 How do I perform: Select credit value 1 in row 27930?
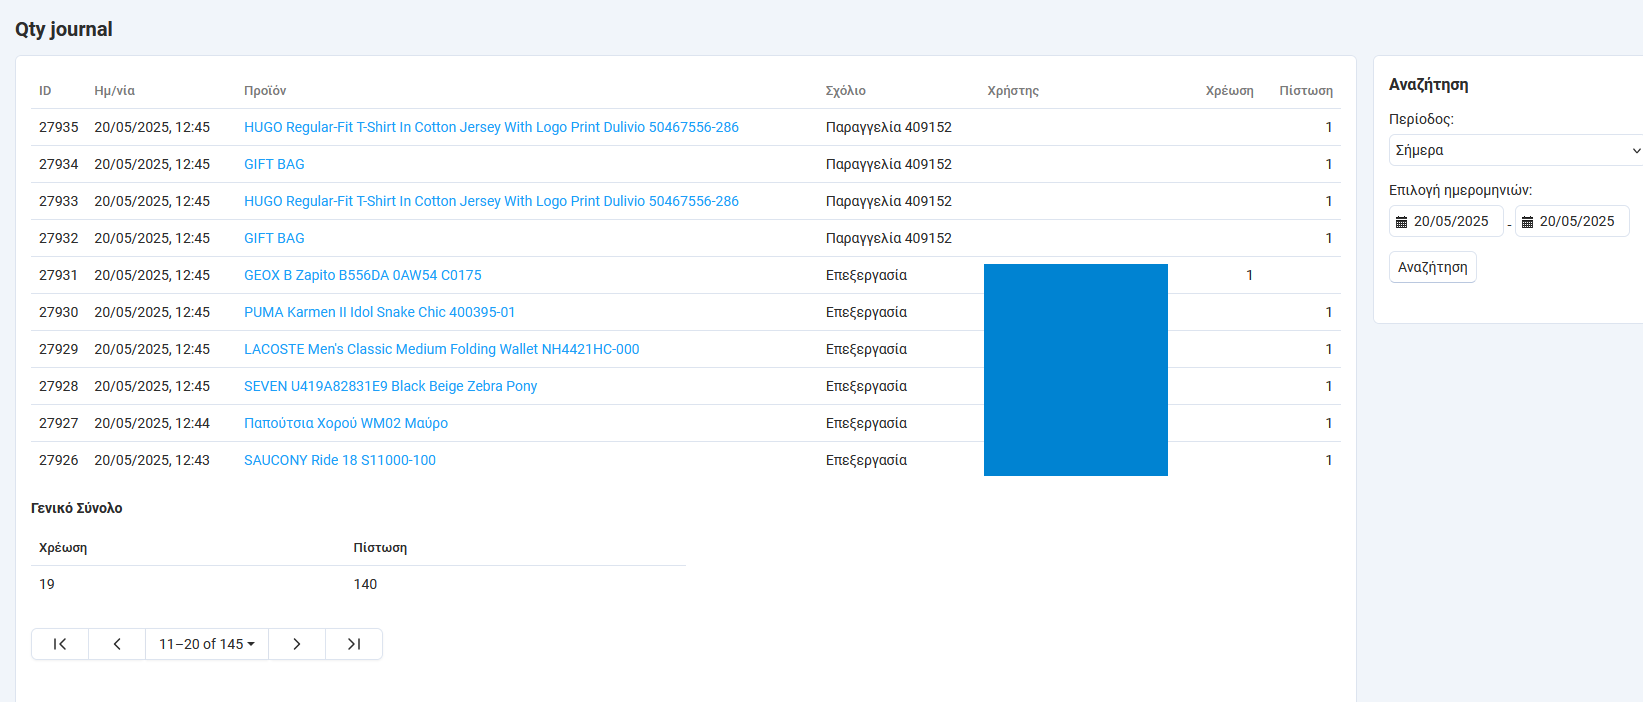[x=1329, y=312]
